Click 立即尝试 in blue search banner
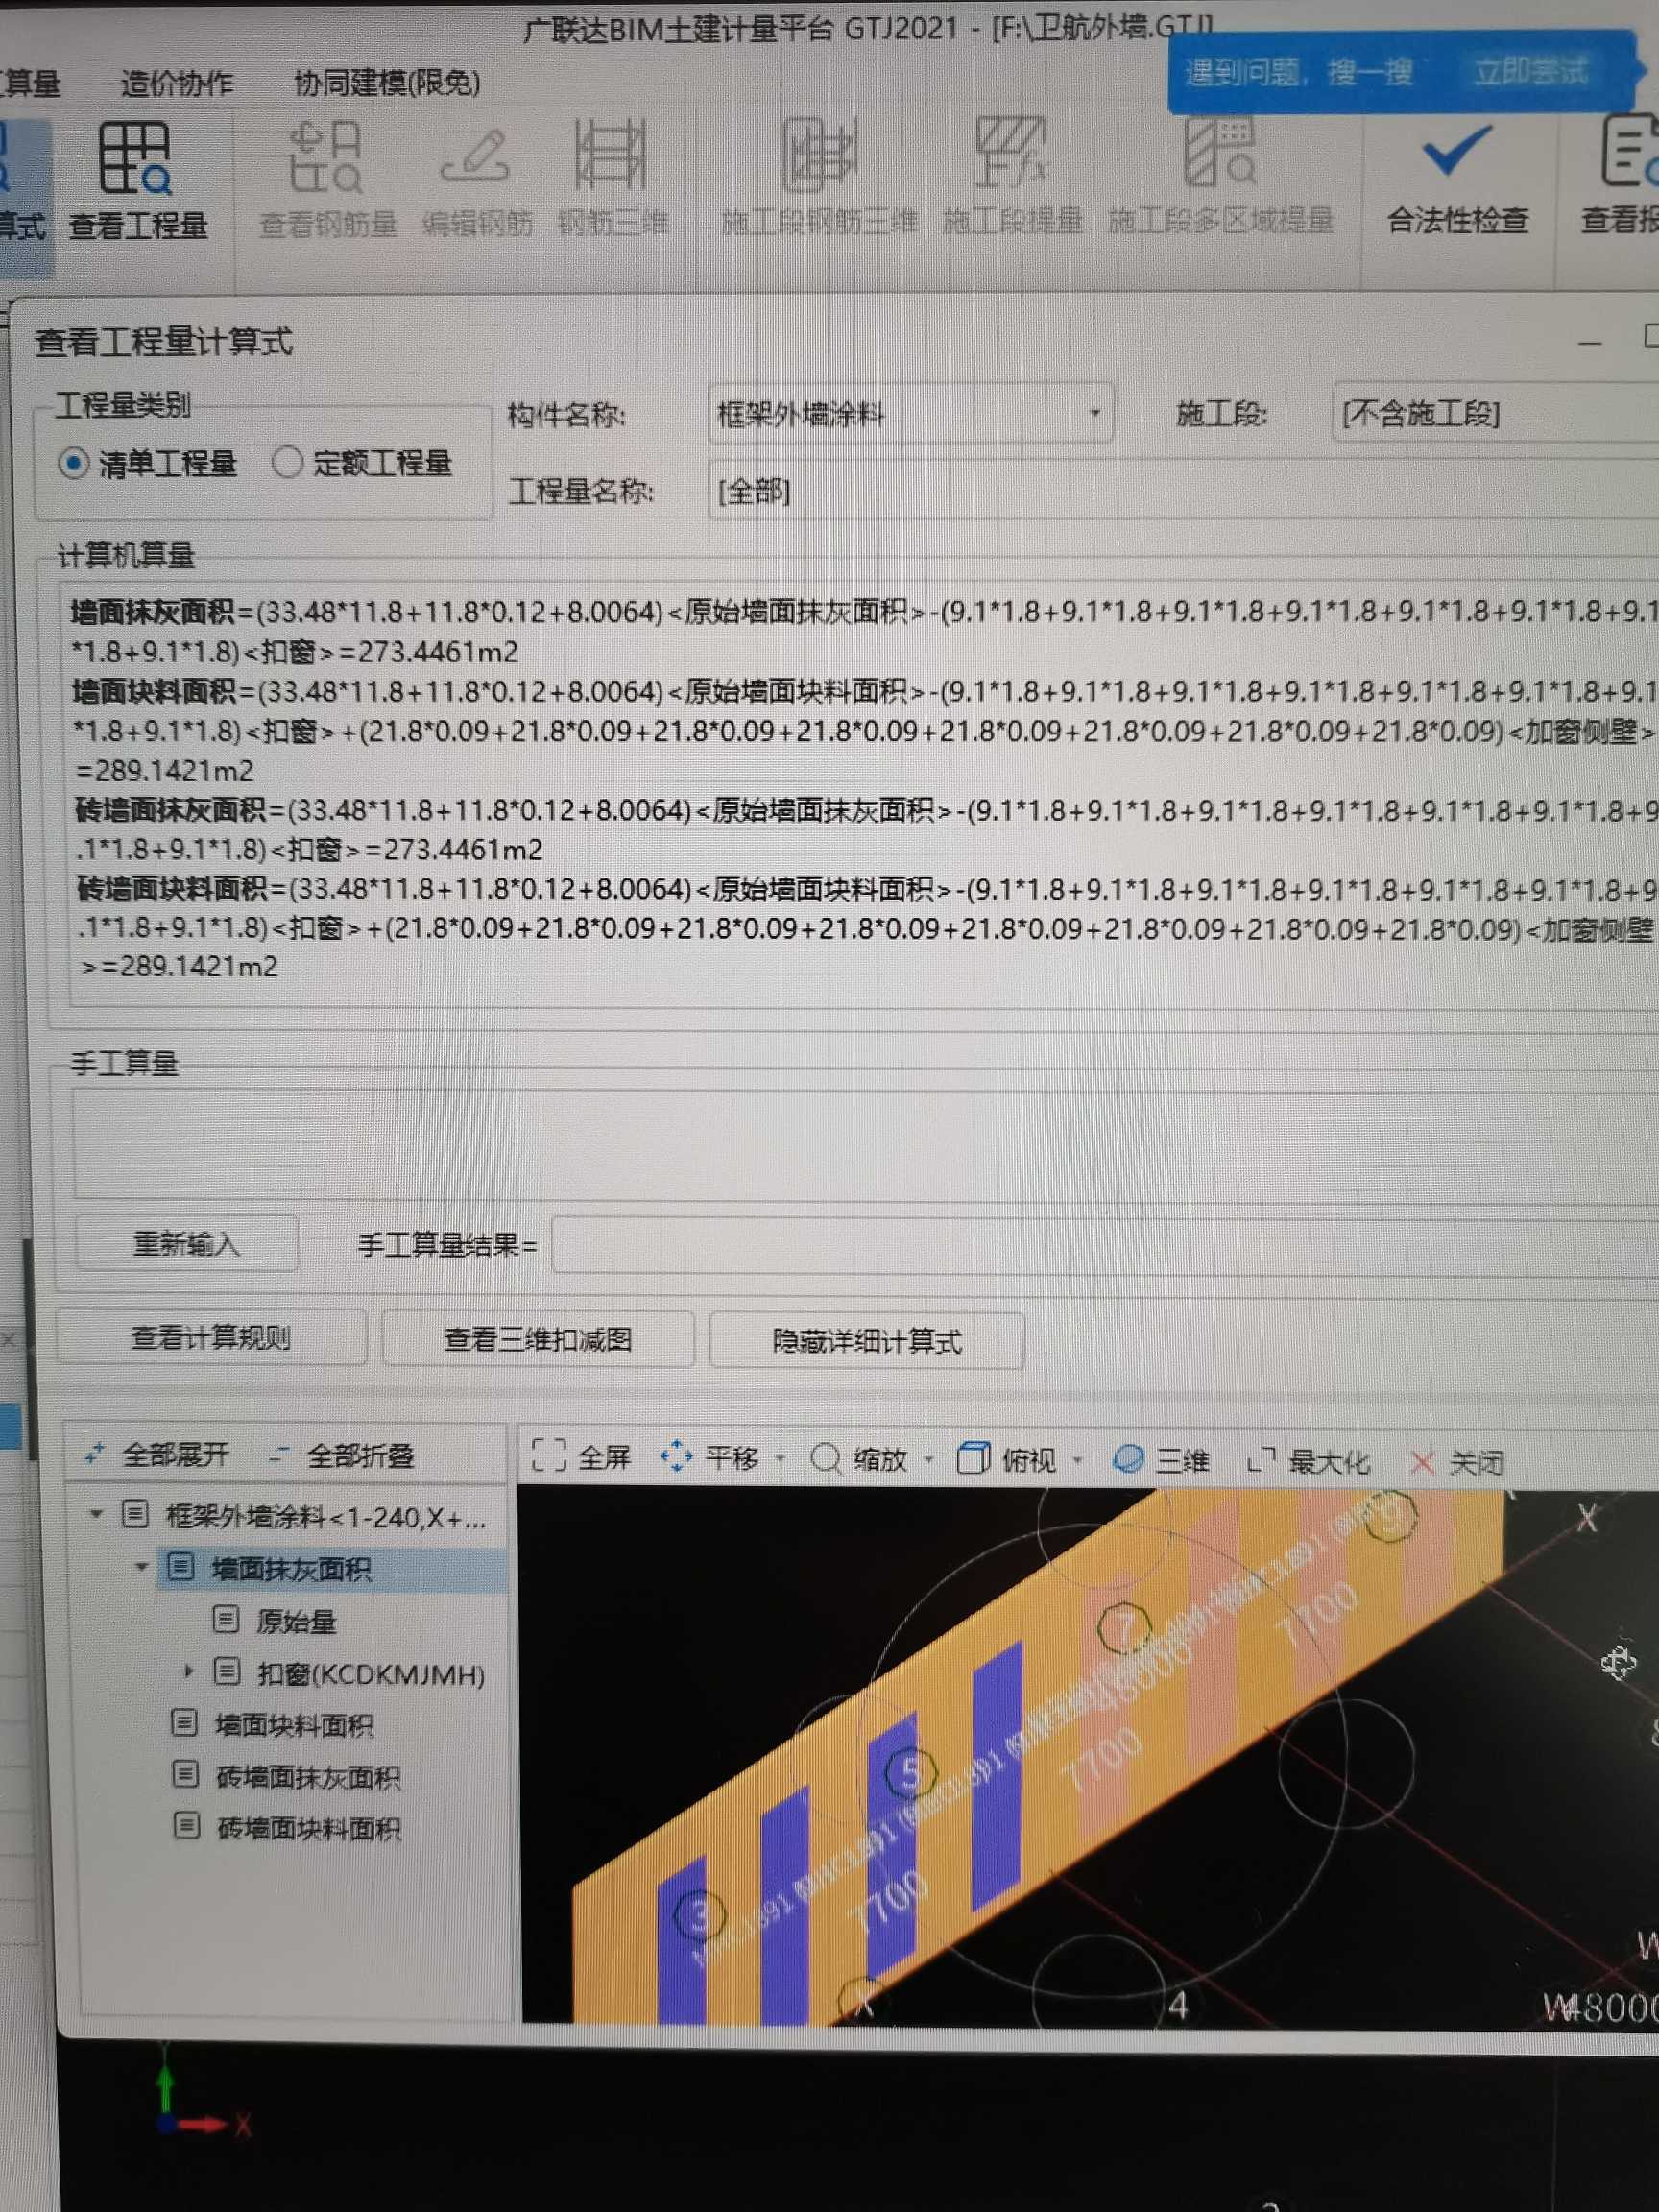Image resolution: width=1659 pixels, height=2212 pixels. pyautogui.click(x=1530, y=71)
